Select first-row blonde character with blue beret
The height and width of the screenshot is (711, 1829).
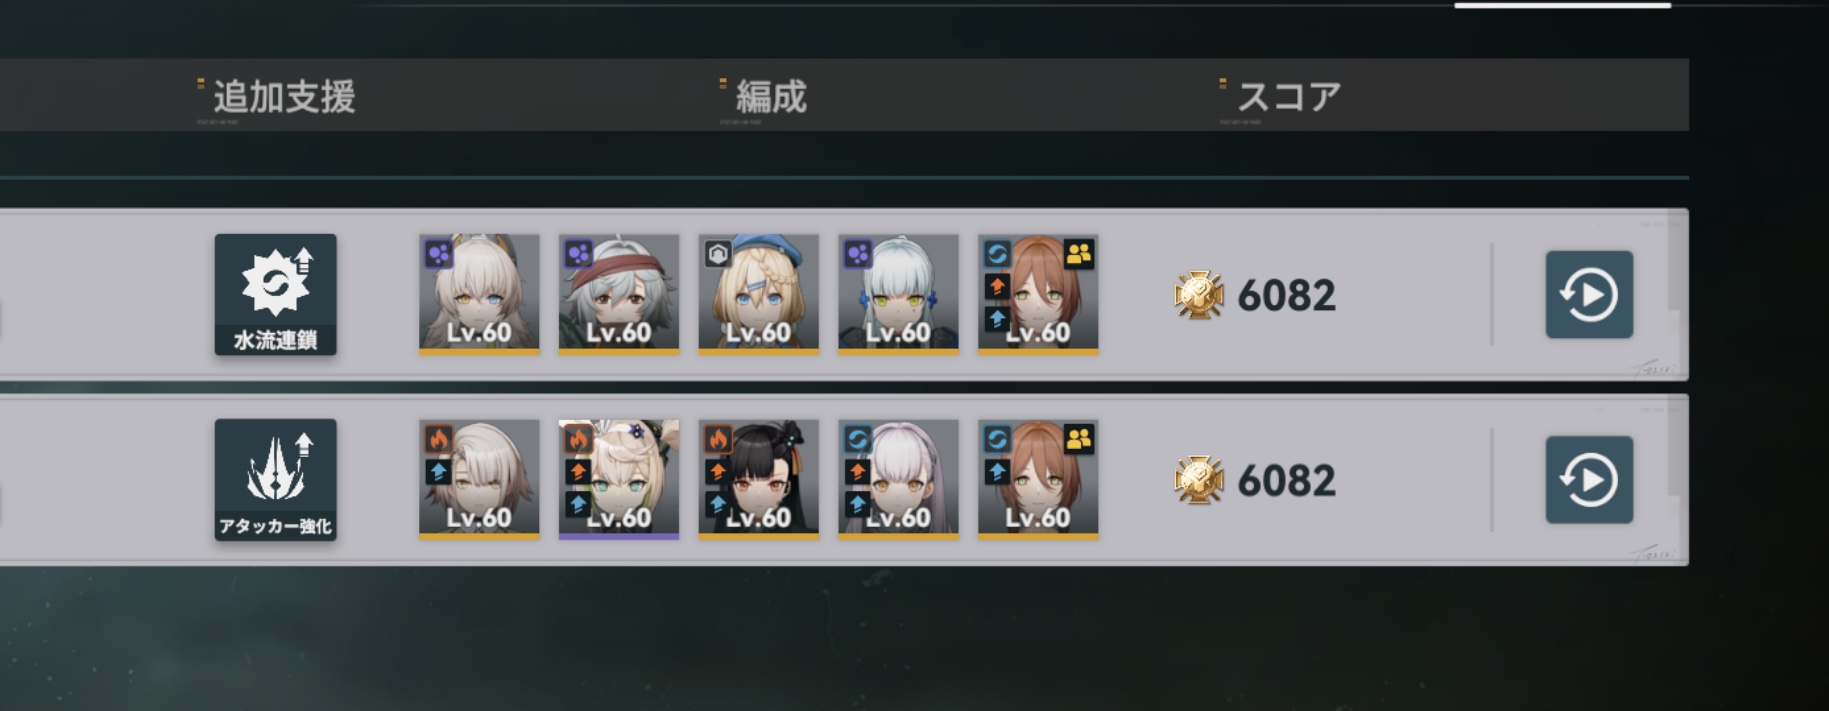[759, 295]
